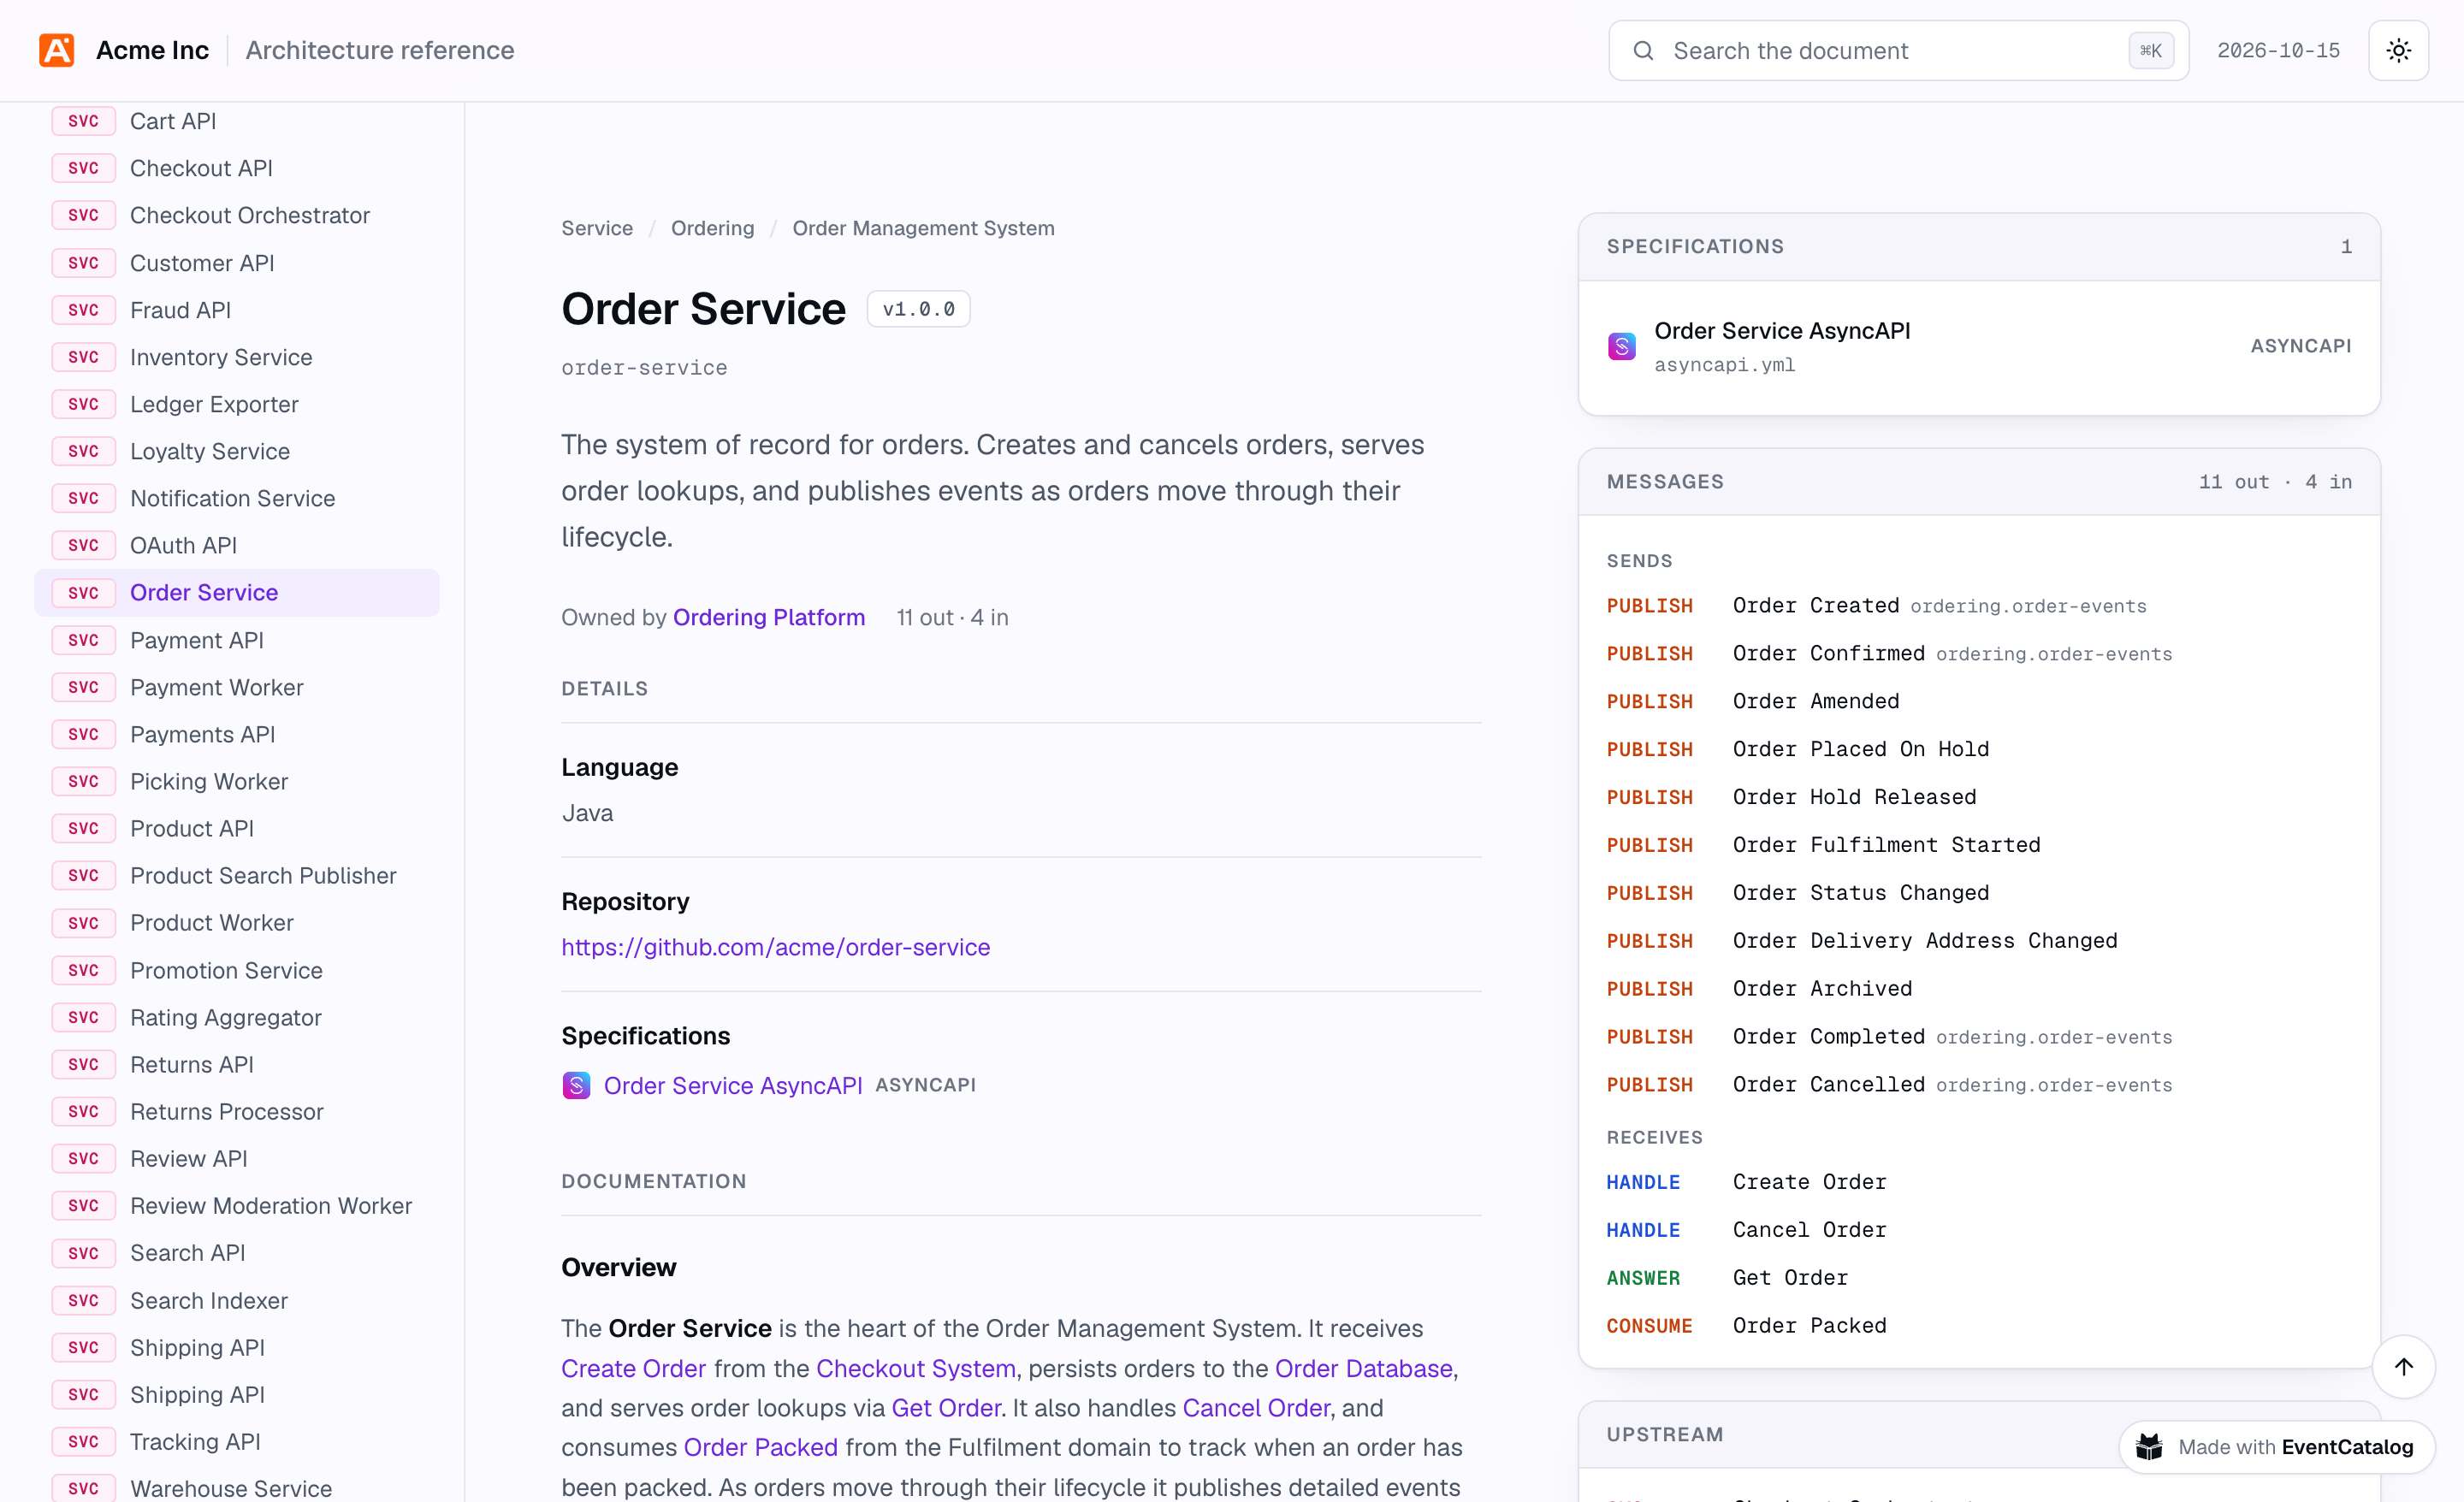Select Promotion Service in the sidebar
Image resolution: width=2464 pixels, height=1502 pixels.
236,970
